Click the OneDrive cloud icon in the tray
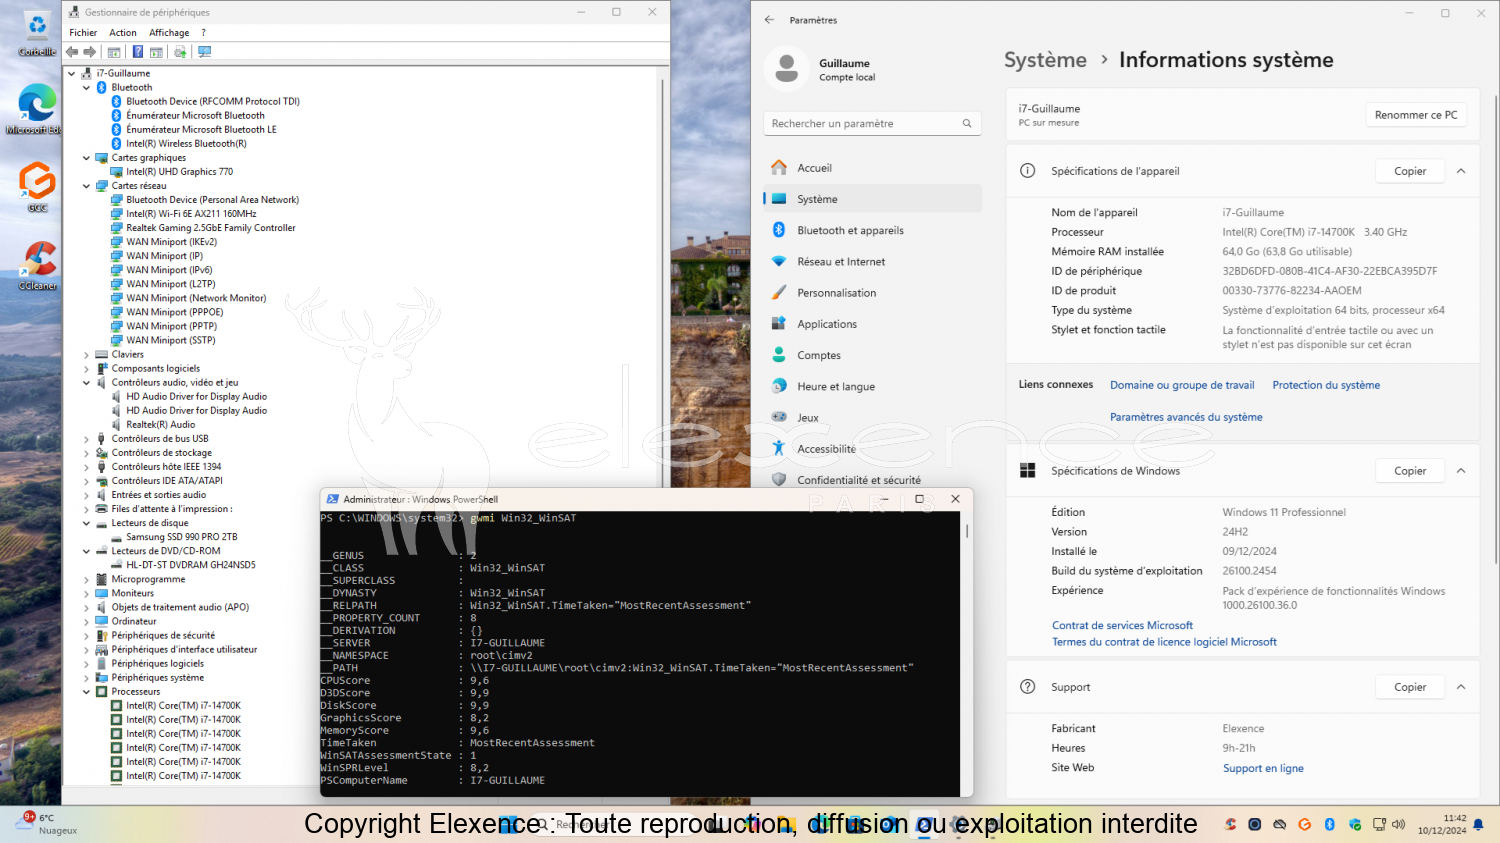The height and width of the screenshot is (843, 1500). tap(1280, 825)
